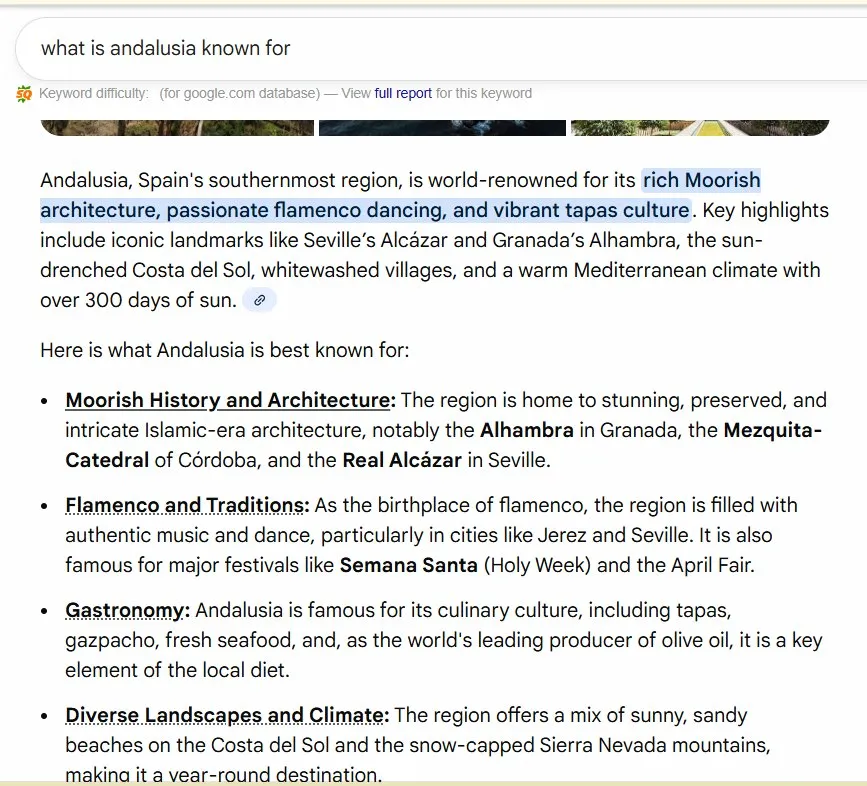Image resolution: width=867 pixels, height=786 pixels.
Task: Click the Keyword difficulty label
Action: [94, 94]
